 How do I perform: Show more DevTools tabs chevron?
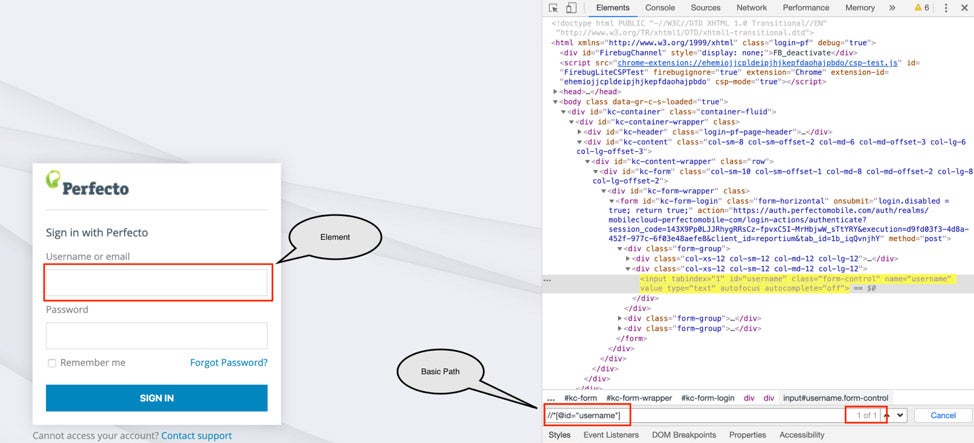pyautogui.click(x=892, y=8)
